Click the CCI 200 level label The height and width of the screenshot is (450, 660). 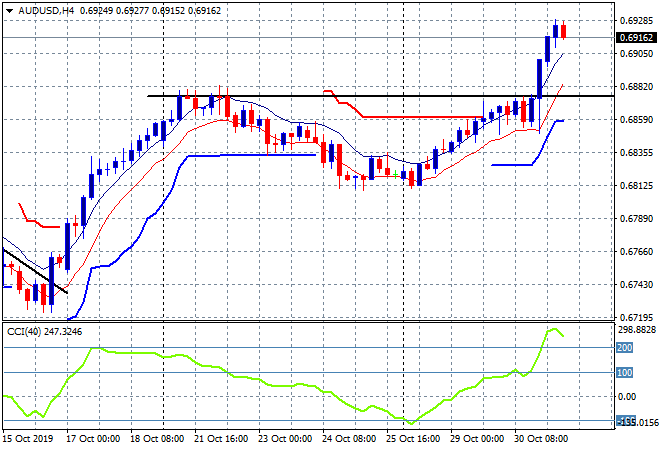pyautogui.click(x=625, y=348)
